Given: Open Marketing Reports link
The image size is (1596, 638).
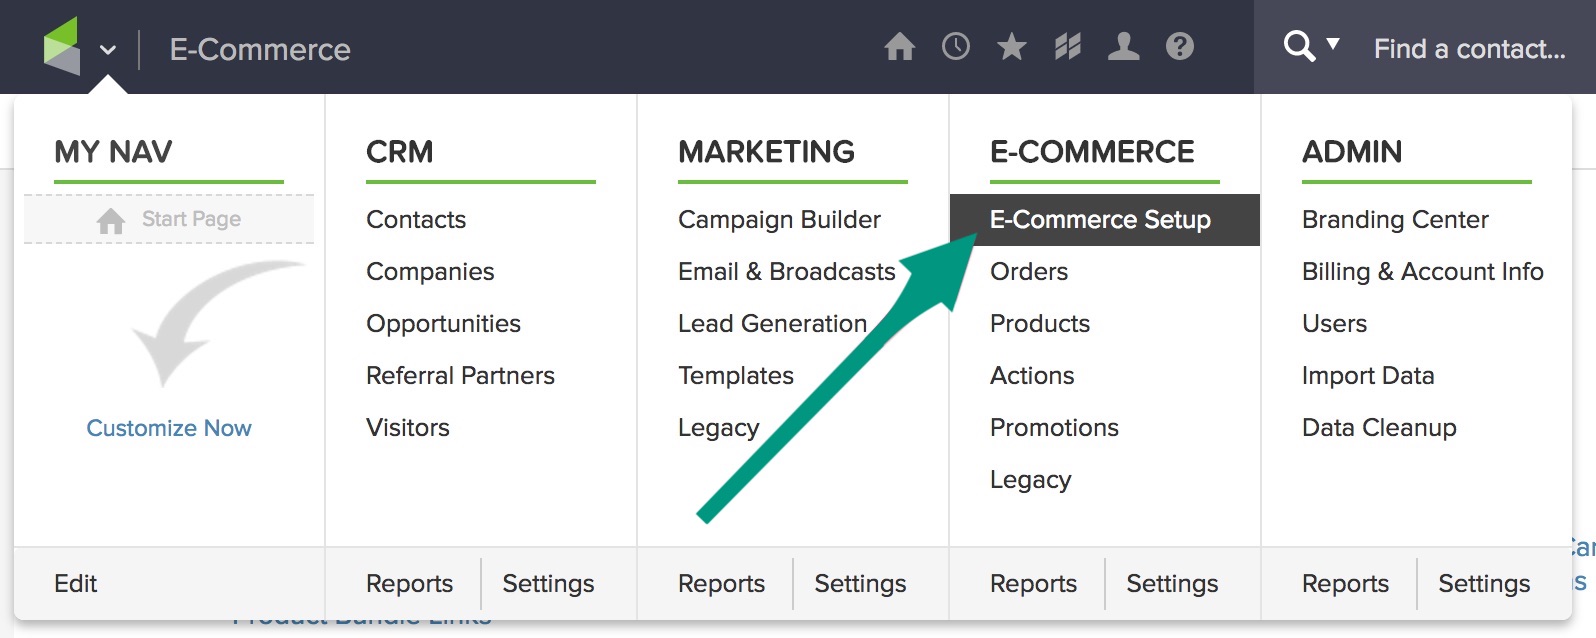Looking at the screenshot, I should 721,583.
